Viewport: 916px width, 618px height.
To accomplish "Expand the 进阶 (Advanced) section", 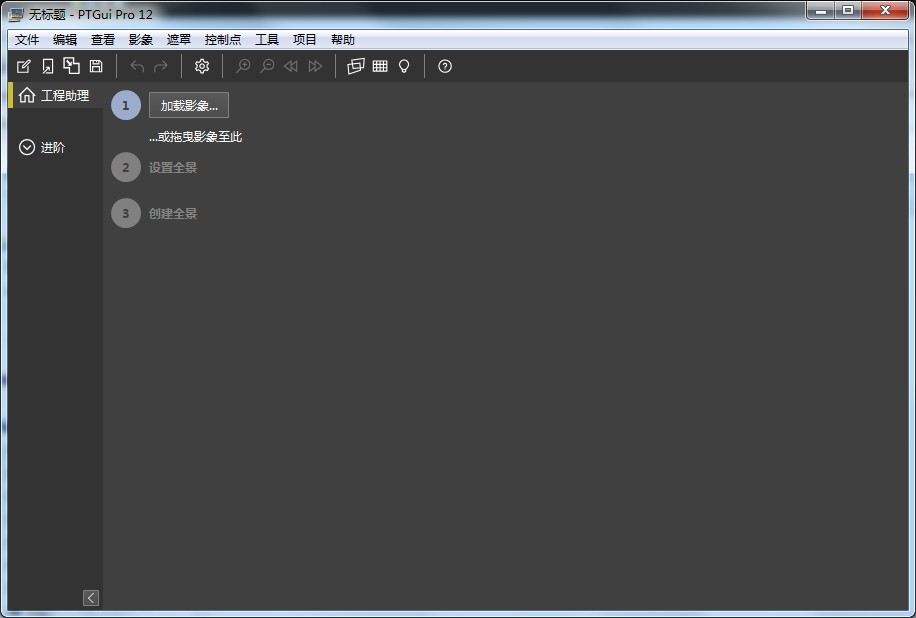I will coord(42,147).
